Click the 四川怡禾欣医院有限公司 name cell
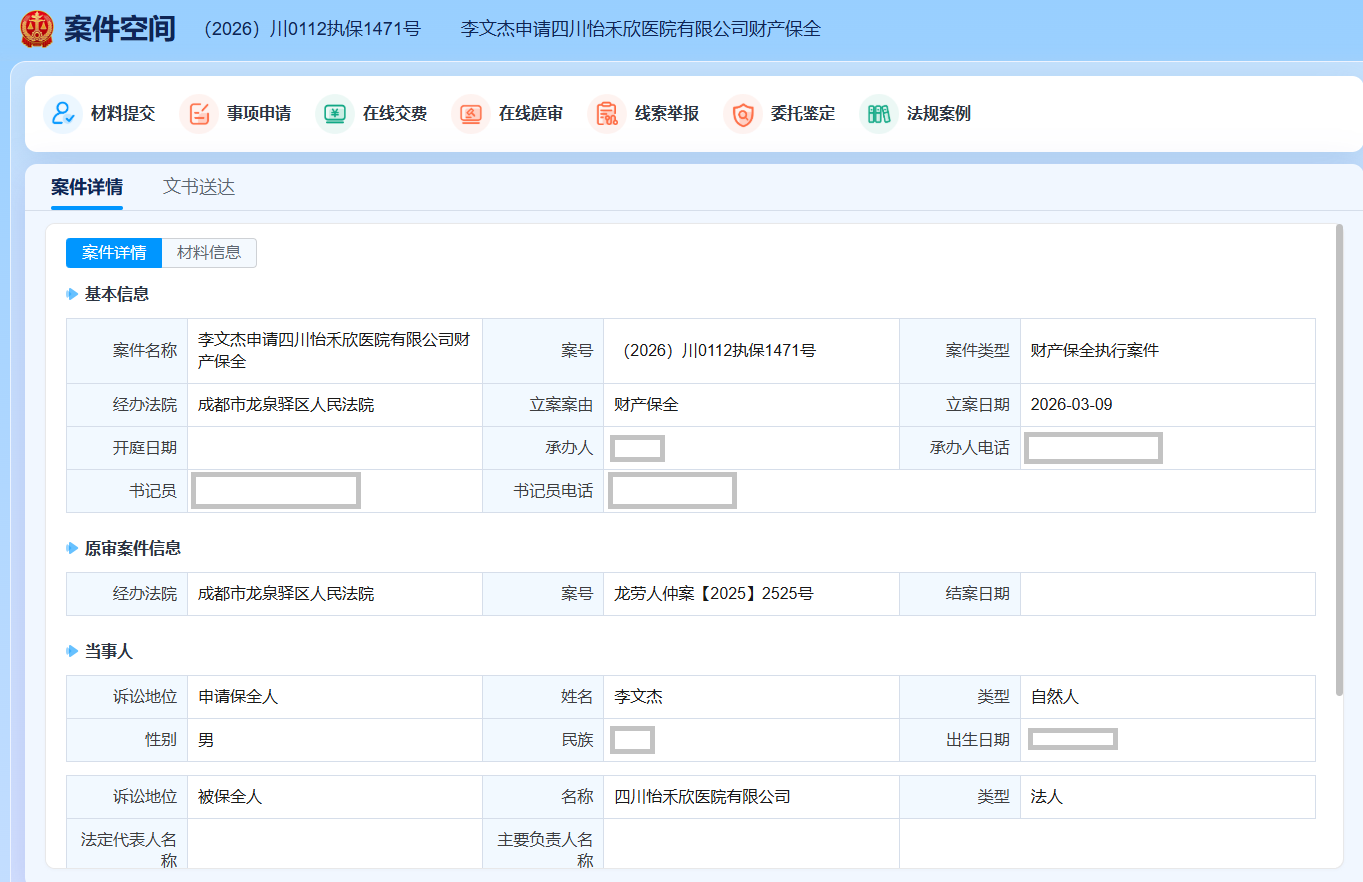 click(702, 797)
